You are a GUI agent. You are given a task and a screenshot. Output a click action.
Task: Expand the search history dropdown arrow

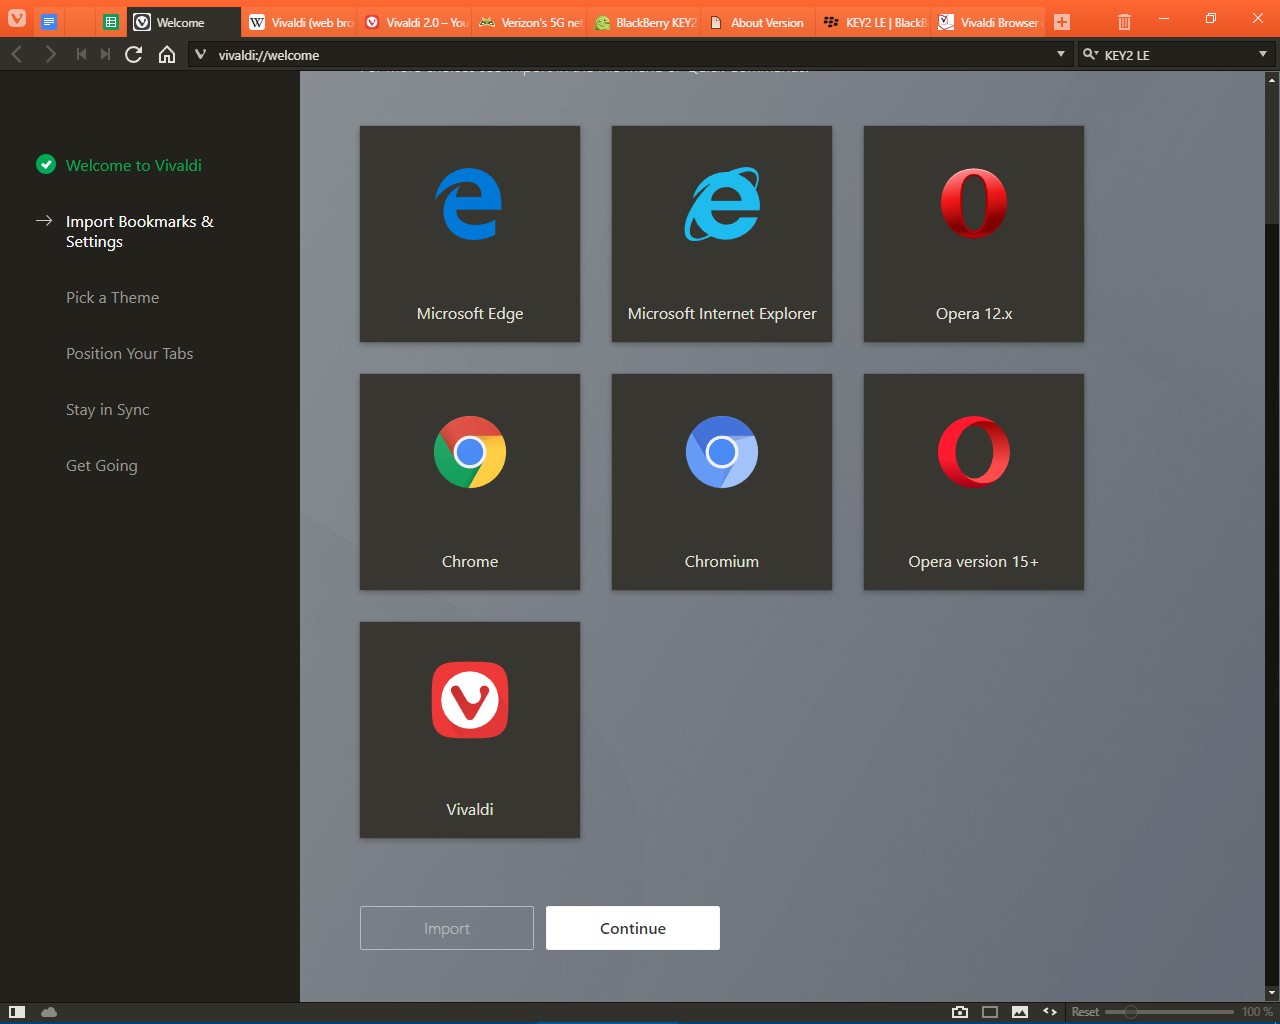1263,54
